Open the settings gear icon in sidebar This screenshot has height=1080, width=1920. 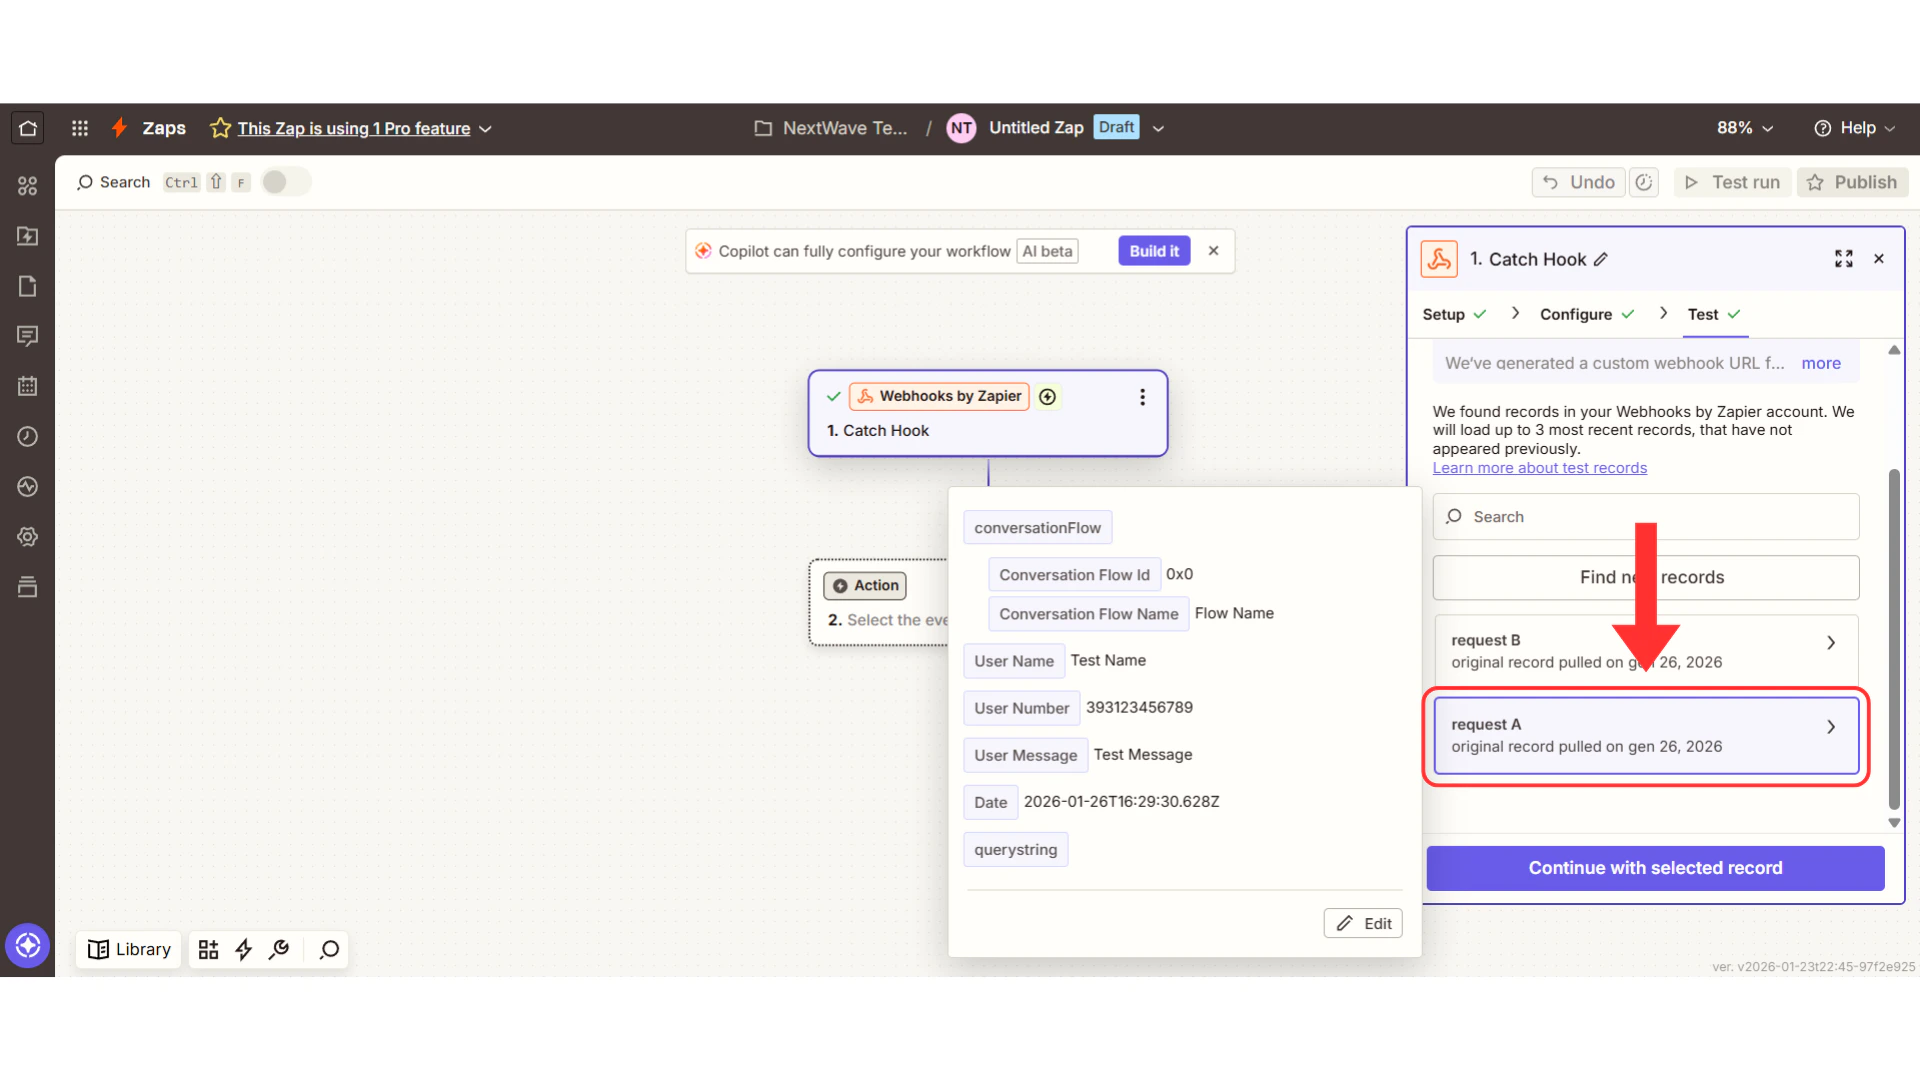pyautogui.click(x=27, y=537)
